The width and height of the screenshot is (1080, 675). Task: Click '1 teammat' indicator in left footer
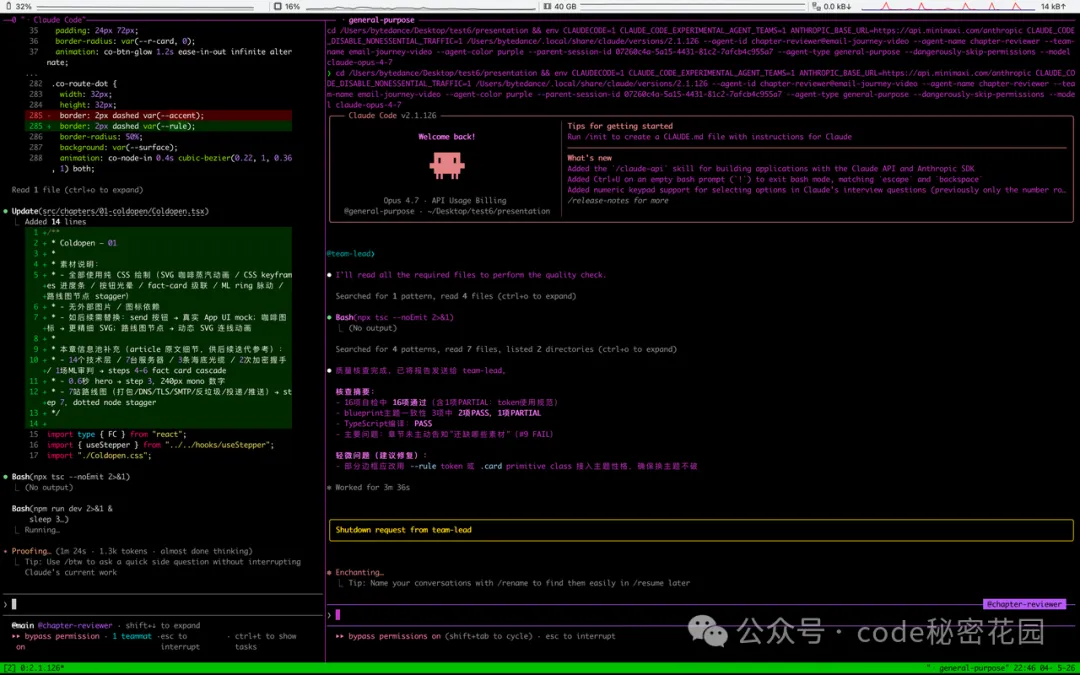(132, 636)
